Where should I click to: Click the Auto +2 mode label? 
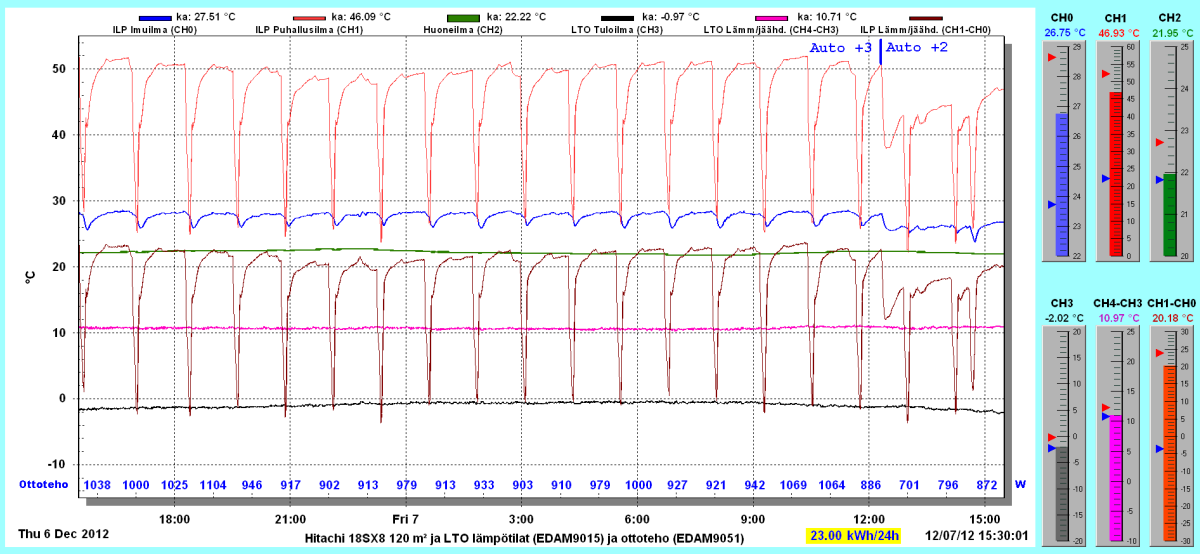pos(917,48)
